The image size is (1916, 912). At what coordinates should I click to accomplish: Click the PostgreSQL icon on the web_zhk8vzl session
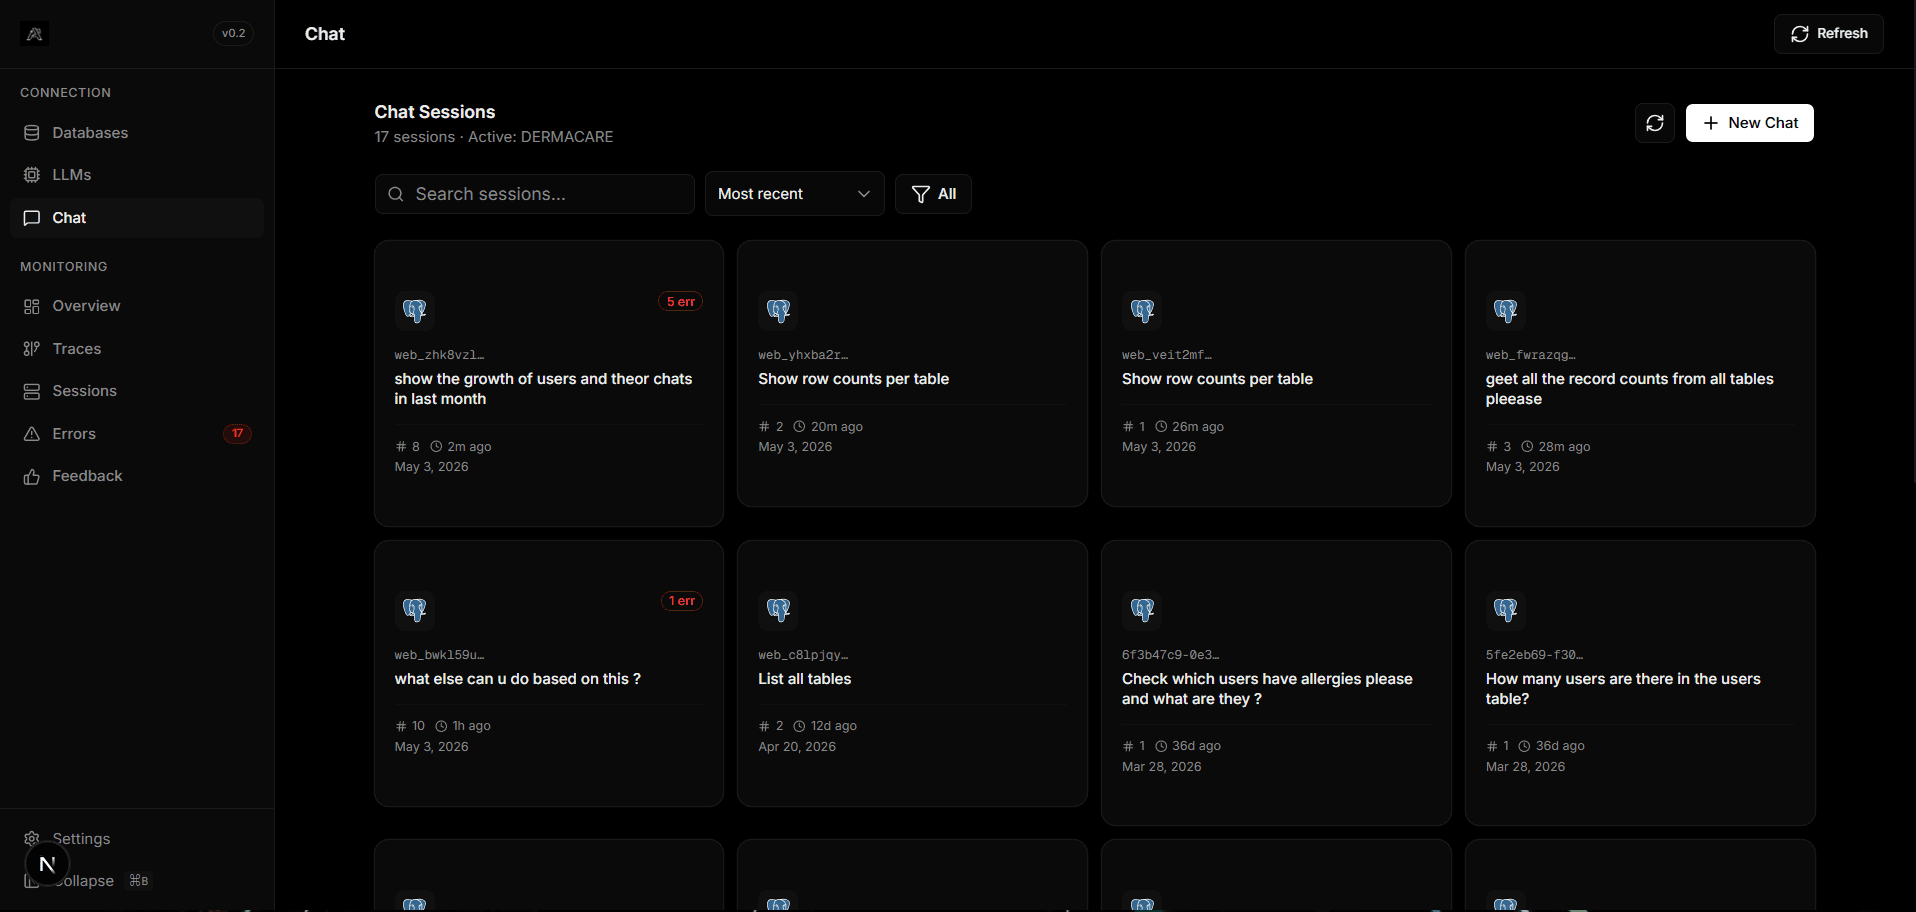[414, 310]
